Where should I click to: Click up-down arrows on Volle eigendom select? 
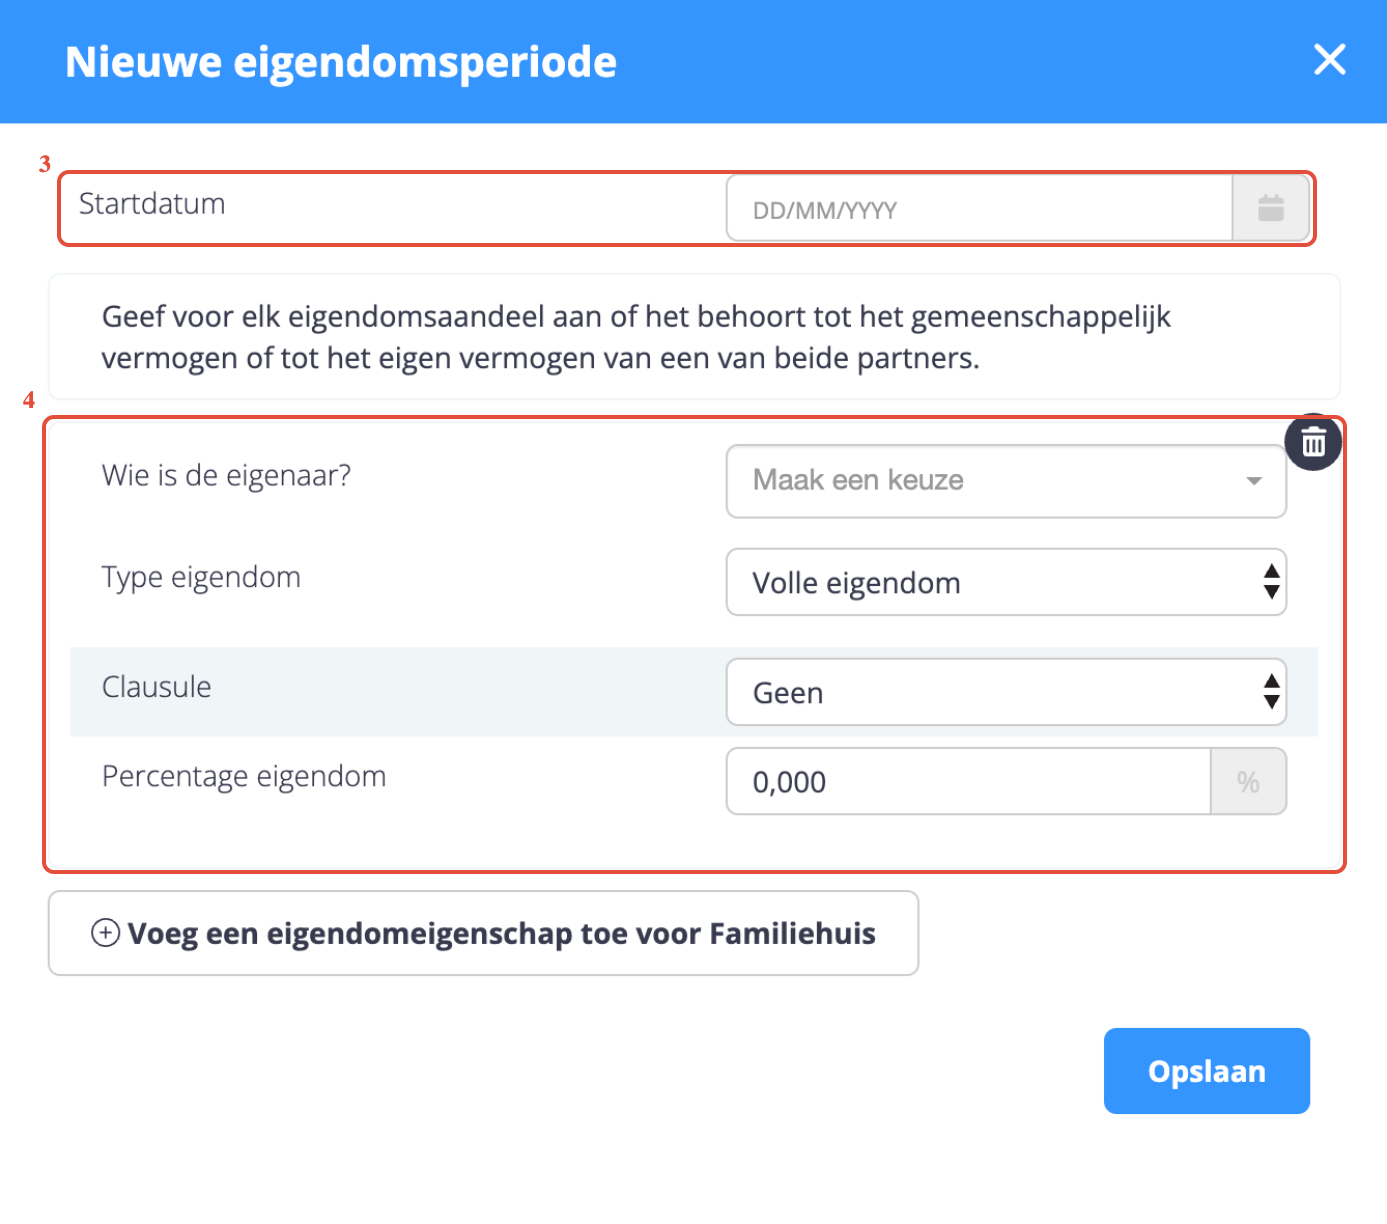coord(1271,582)
